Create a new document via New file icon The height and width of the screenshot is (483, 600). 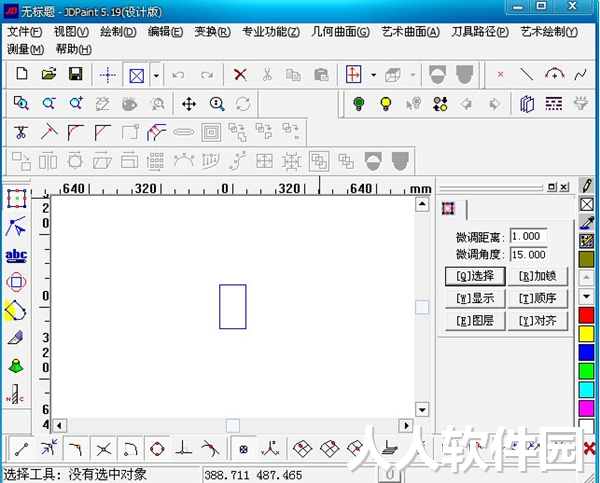(x=22, y=74)
